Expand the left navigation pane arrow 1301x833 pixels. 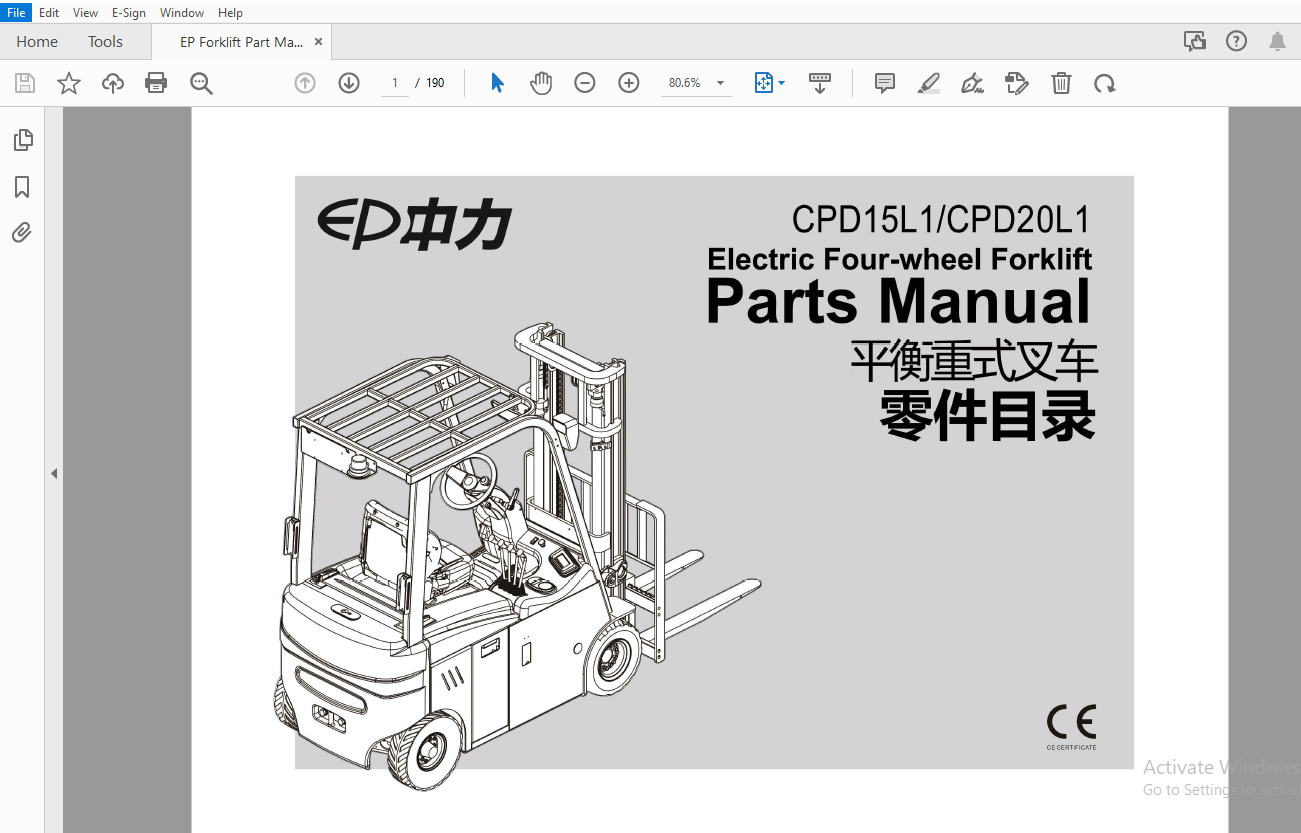point(54,473)
